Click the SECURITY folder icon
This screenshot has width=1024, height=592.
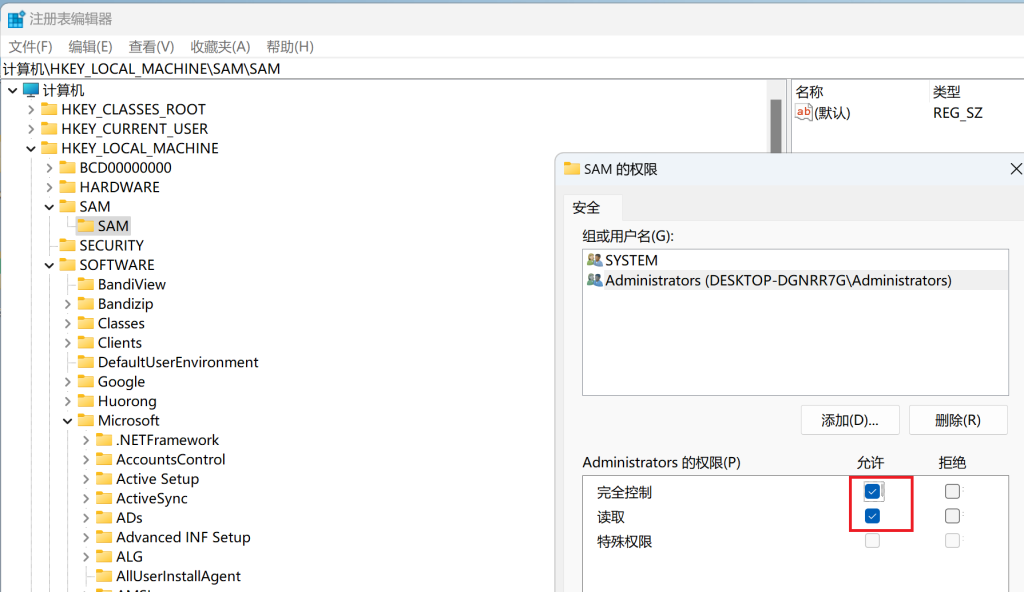(x=67, y=246)
